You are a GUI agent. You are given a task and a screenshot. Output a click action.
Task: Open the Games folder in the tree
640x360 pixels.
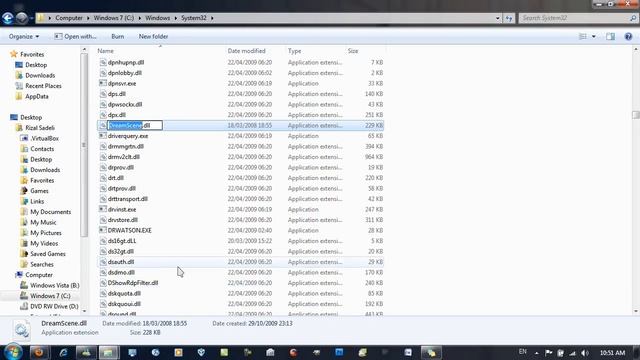coord(39,191)
